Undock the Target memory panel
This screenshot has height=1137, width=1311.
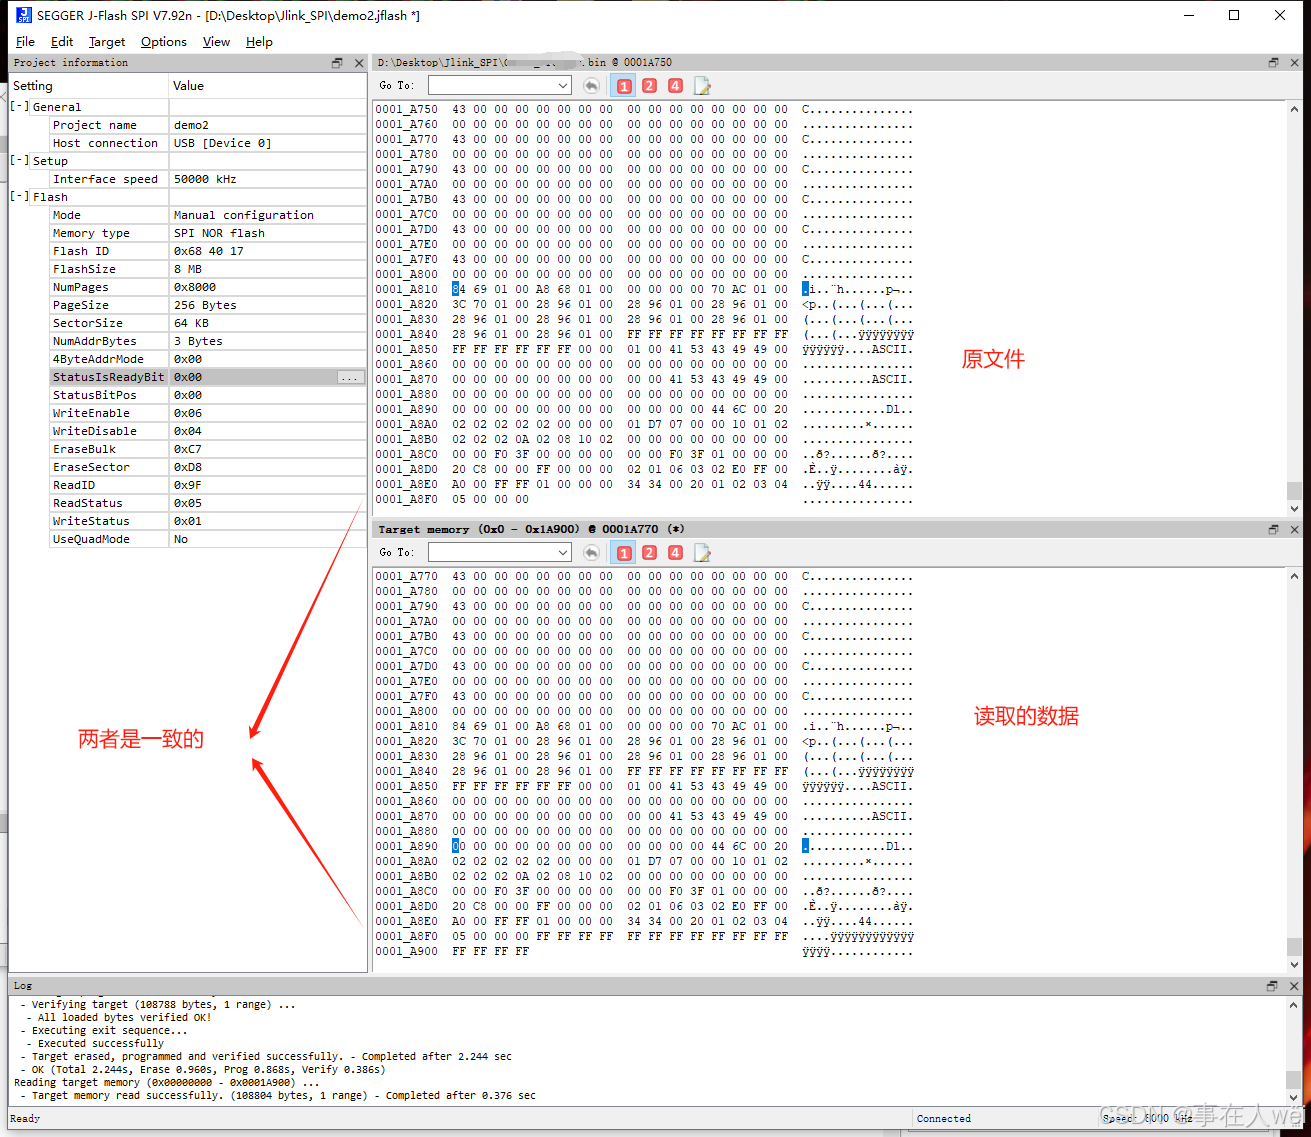tap(1273, 529)
